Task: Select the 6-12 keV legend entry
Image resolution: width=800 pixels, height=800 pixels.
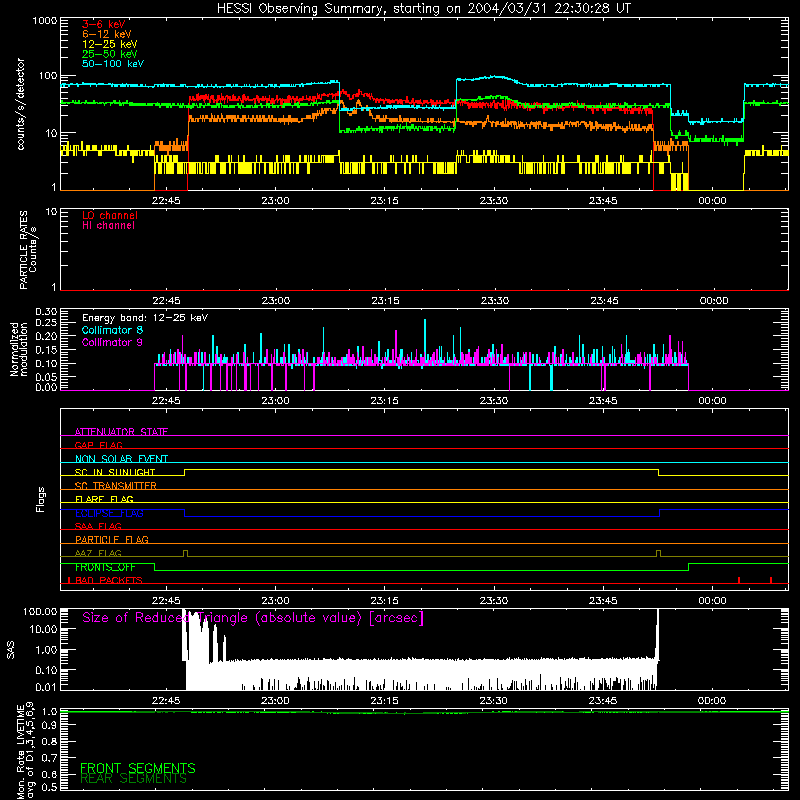Action: (x=107, y=34)
